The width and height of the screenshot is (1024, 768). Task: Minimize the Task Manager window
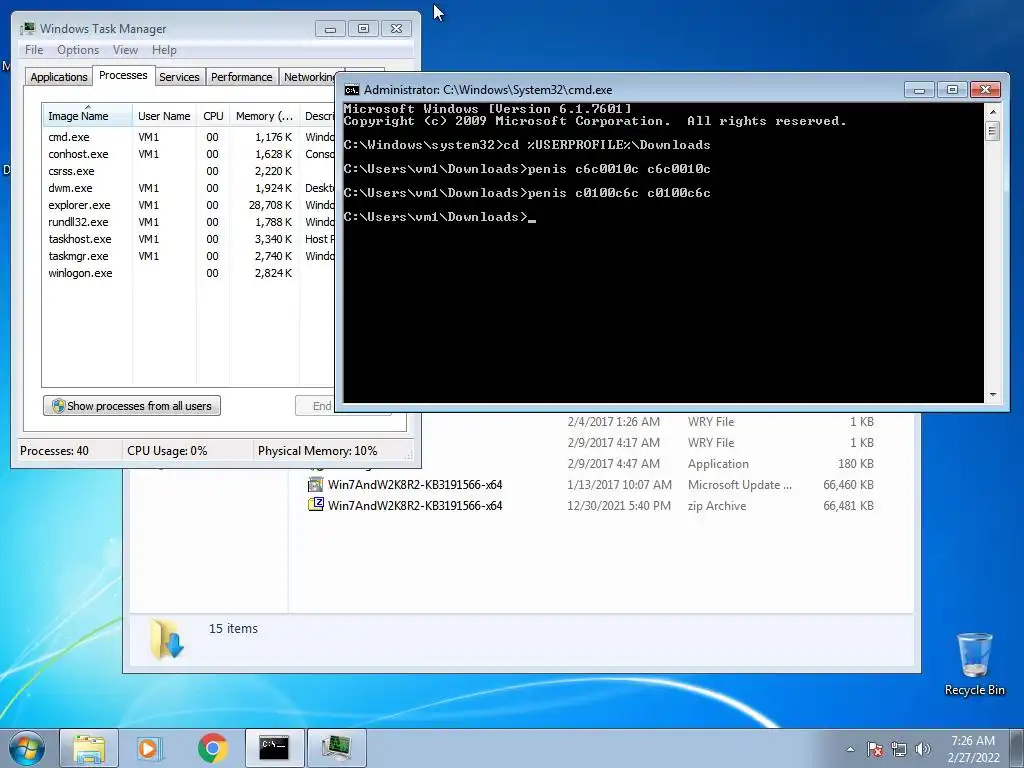coord(330,29)
